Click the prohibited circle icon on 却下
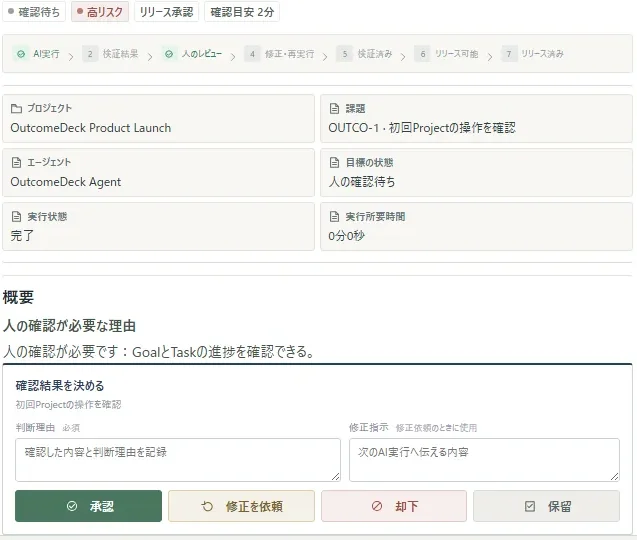The image size is (637, 540). tap(377, 506)
